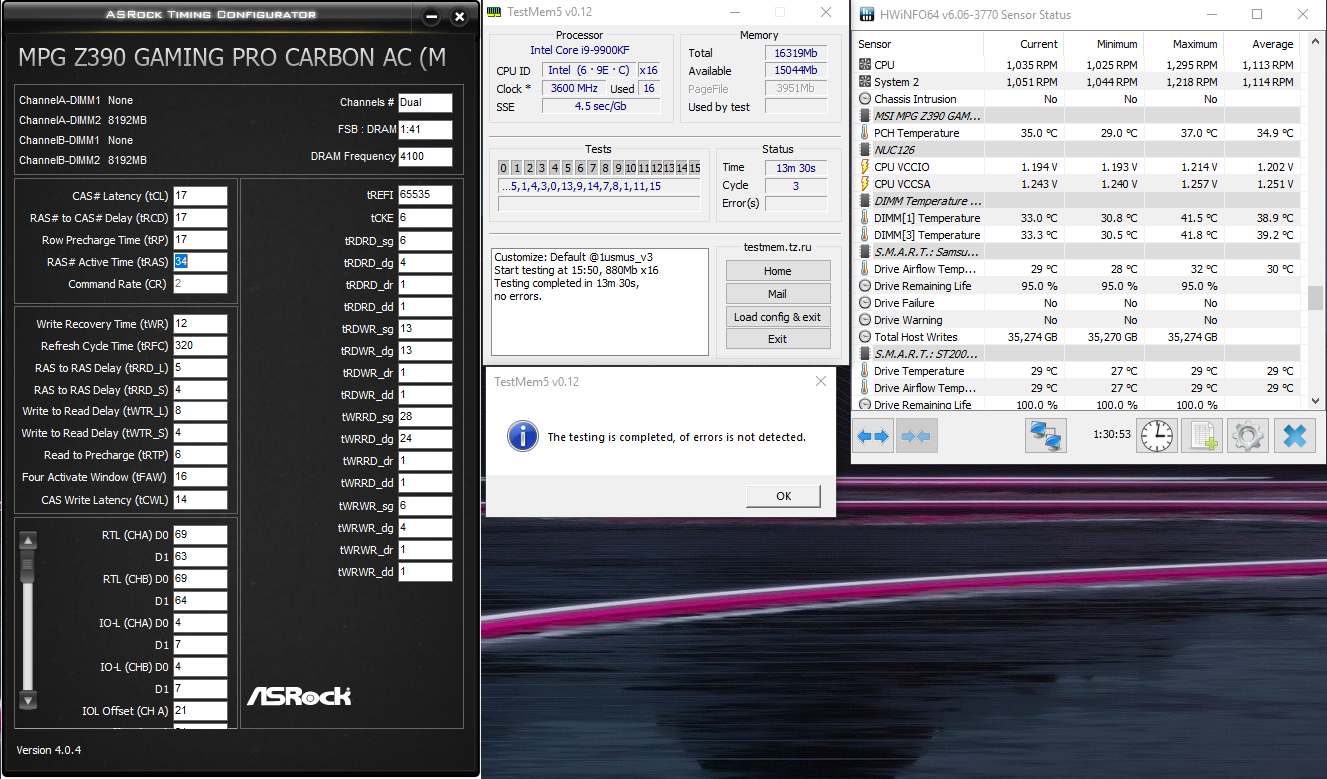The height and width of the screenshot is (779, 1327).
Task: Click the Refresh Cycle Time (tRFC) field
Action: click(200, 346)
